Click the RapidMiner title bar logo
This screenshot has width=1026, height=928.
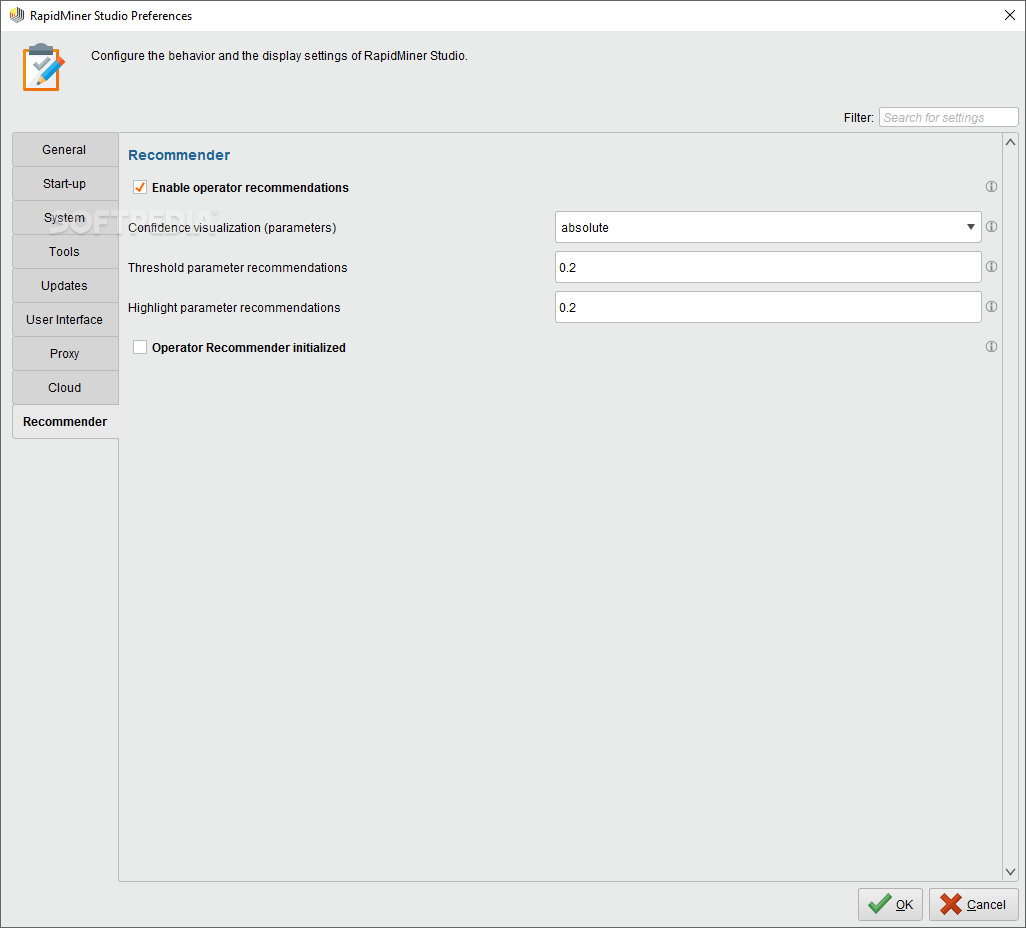(x=16, y=15)
